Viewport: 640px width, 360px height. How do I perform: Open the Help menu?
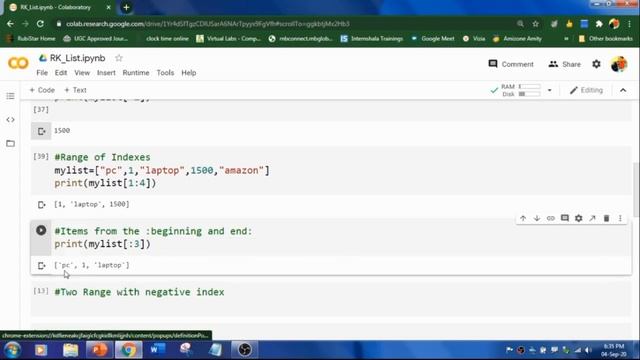(189, 73)
